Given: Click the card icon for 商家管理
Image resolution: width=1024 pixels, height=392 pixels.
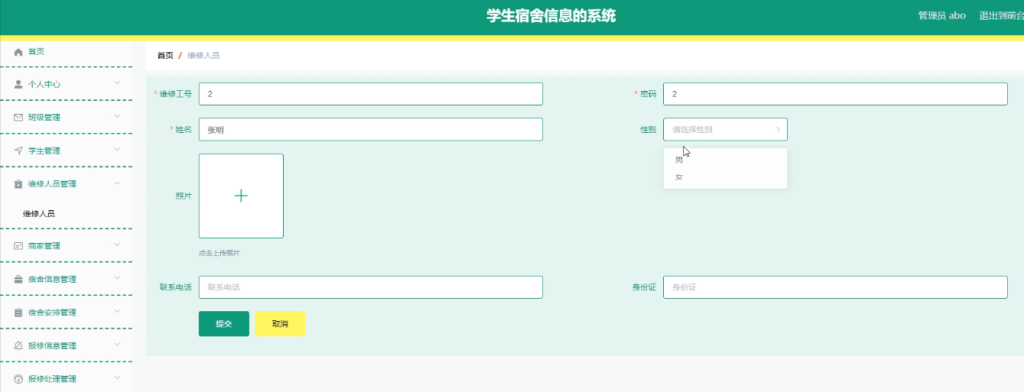Looking at the screenshot, I should click(x=18, y=246).
